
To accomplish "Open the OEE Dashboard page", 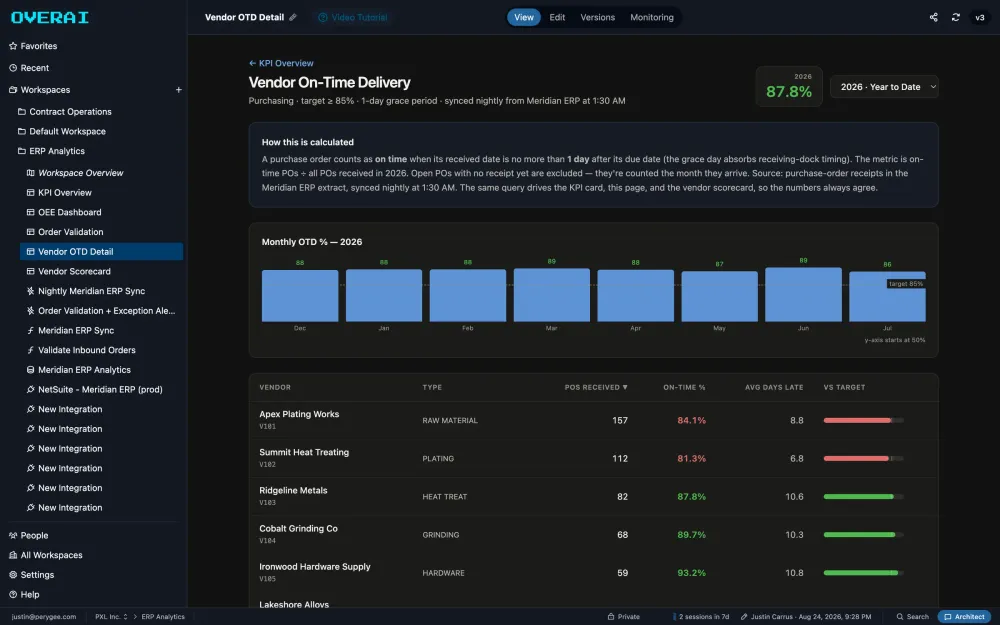I will coord(64,212).
